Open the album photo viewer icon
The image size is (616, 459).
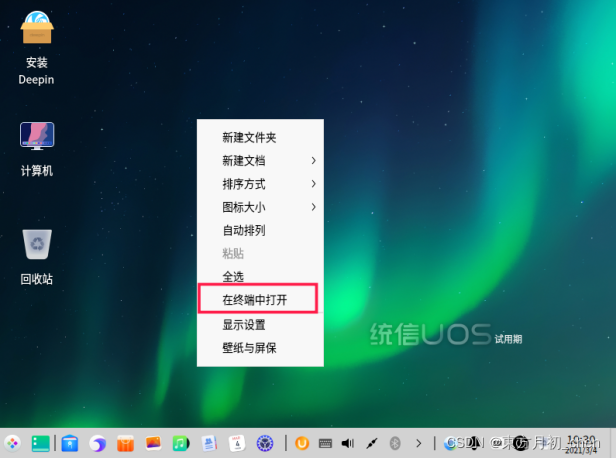153,444
